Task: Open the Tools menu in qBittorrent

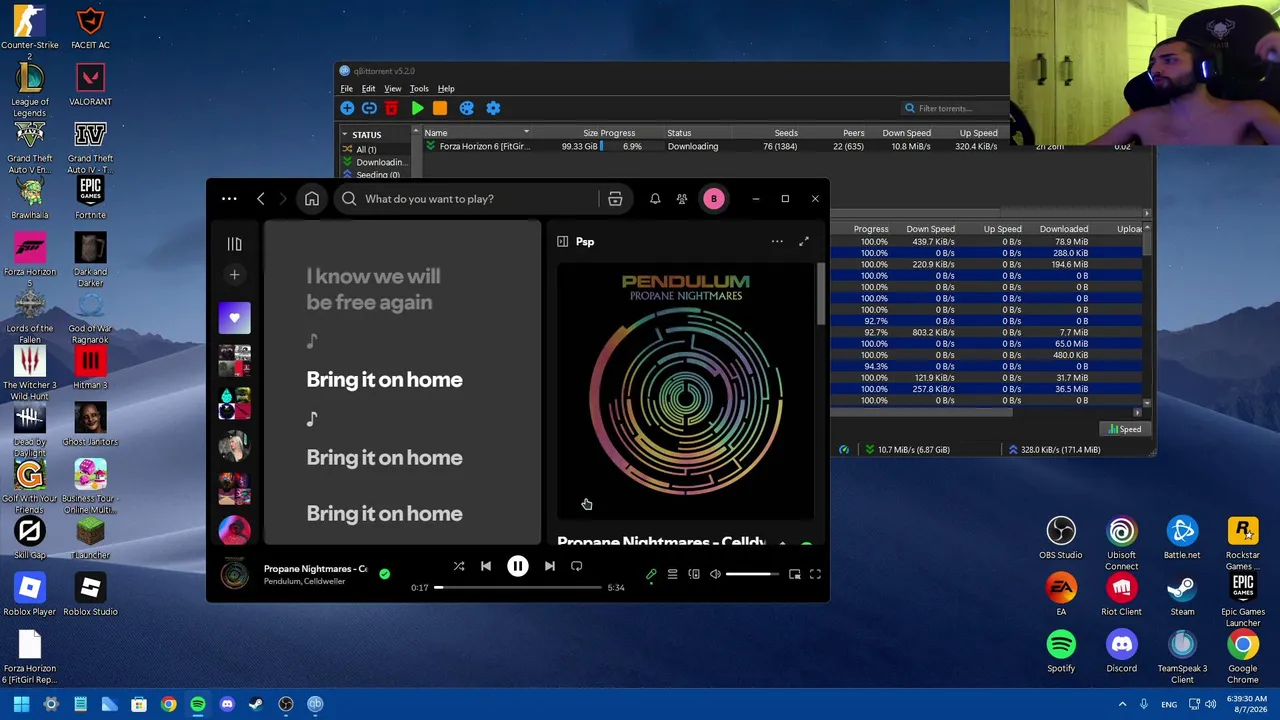Action: tap(419, 89)
